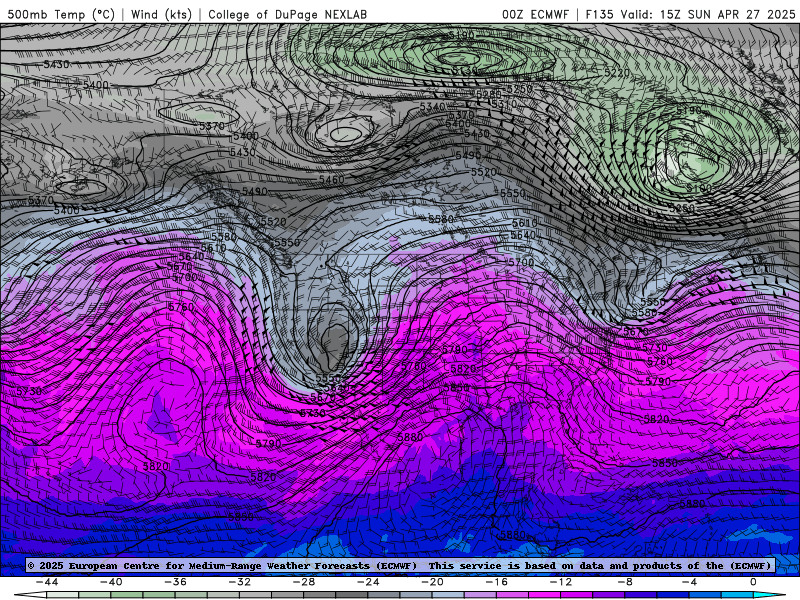This screenshot has height=600, width=800.
Task: Click the -40 color scale label
Action: coord(111,582)
